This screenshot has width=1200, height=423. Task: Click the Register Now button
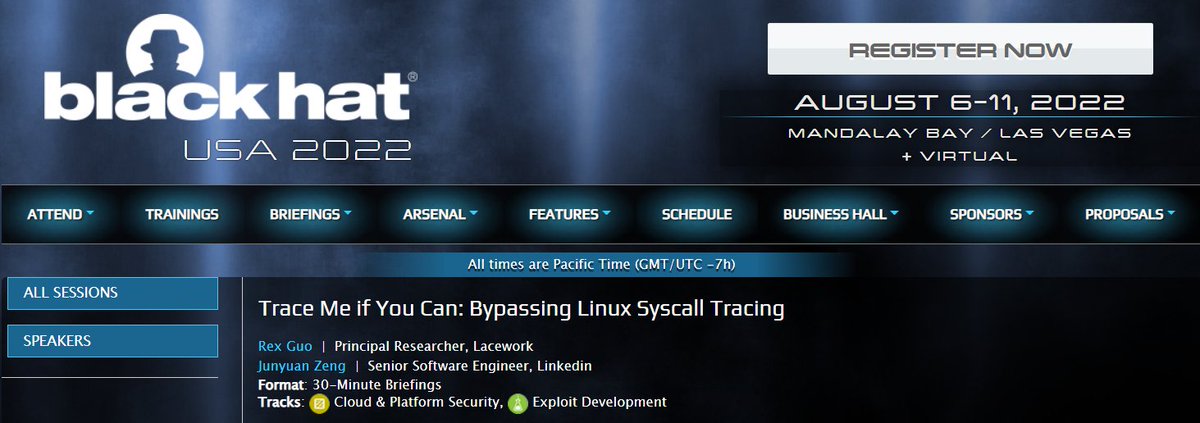click(960, 49)
